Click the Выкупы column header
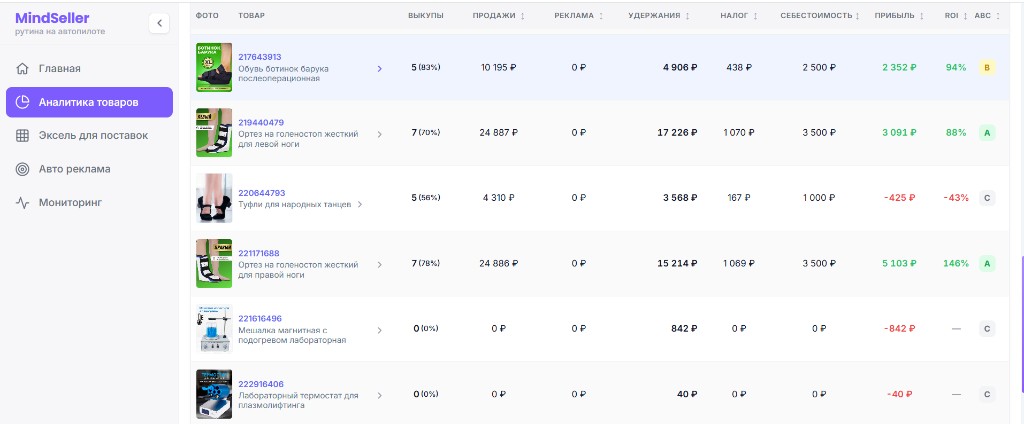Screen dimensions: 1024x424 point(426,16)
